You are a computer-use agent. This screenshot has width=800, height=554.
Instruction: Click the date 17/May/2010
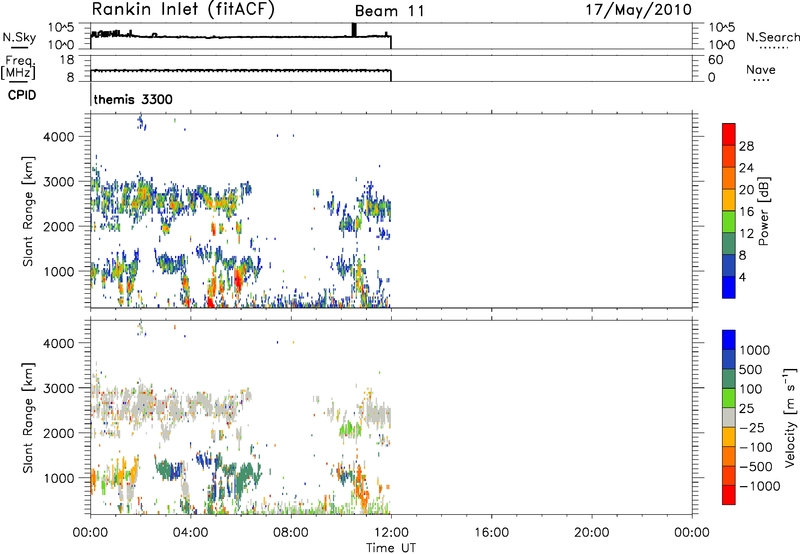(x=638, y=10)
